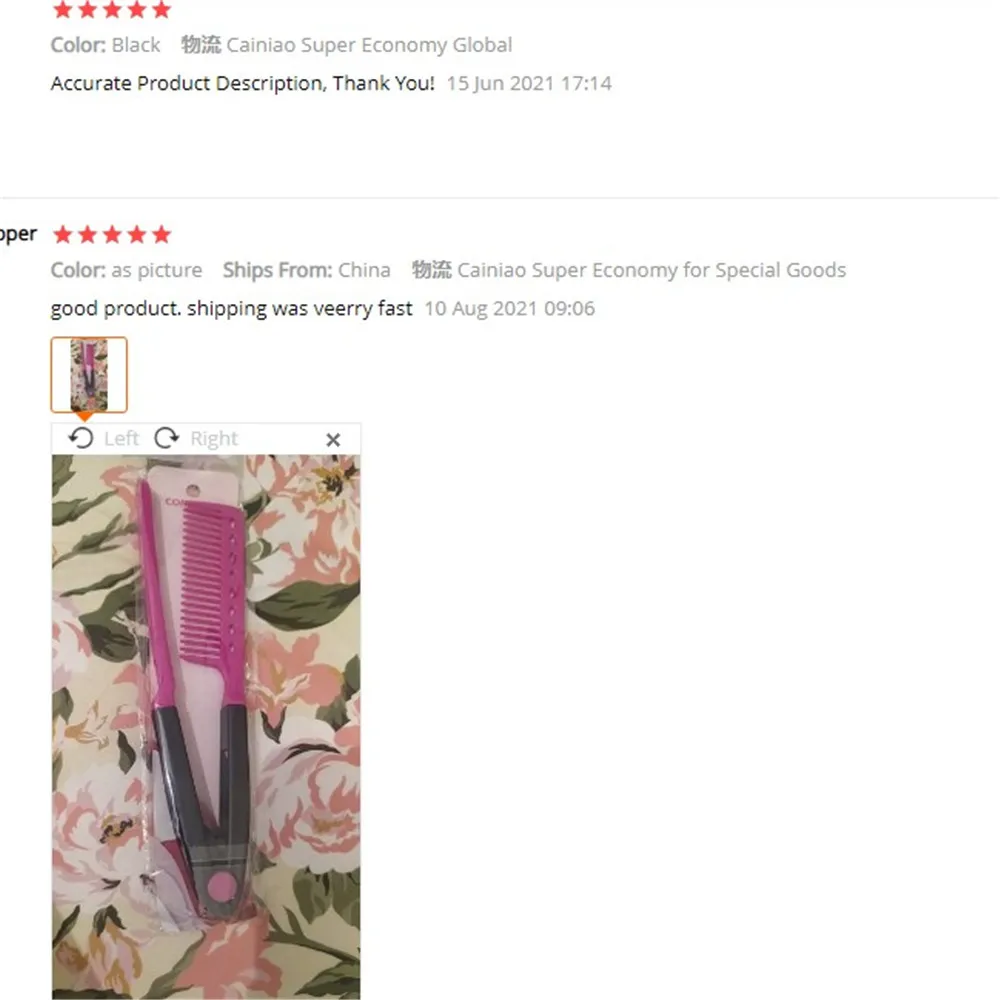Click logistics icon before Cainiao Special Goods
The height and width of the screenshot is (1000, 1000).
tap(432, 270)
